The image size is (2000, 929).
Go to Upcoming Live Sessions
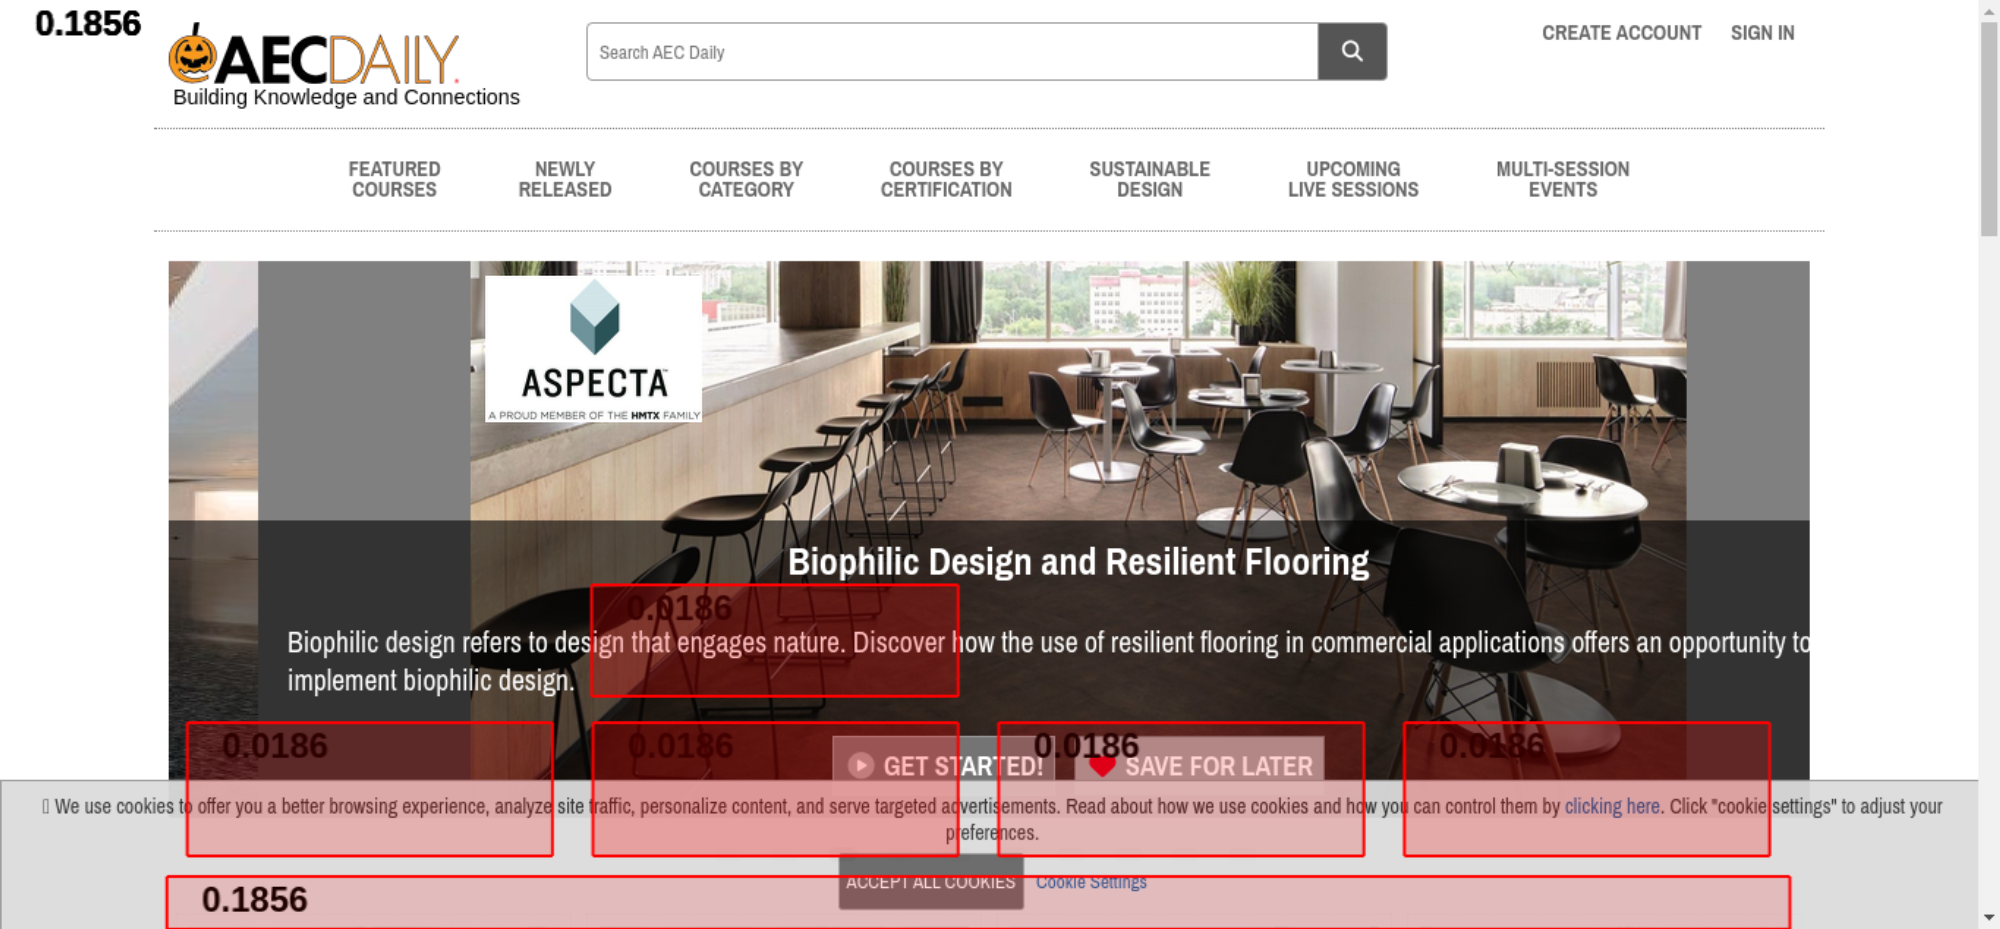[1352, 180]
